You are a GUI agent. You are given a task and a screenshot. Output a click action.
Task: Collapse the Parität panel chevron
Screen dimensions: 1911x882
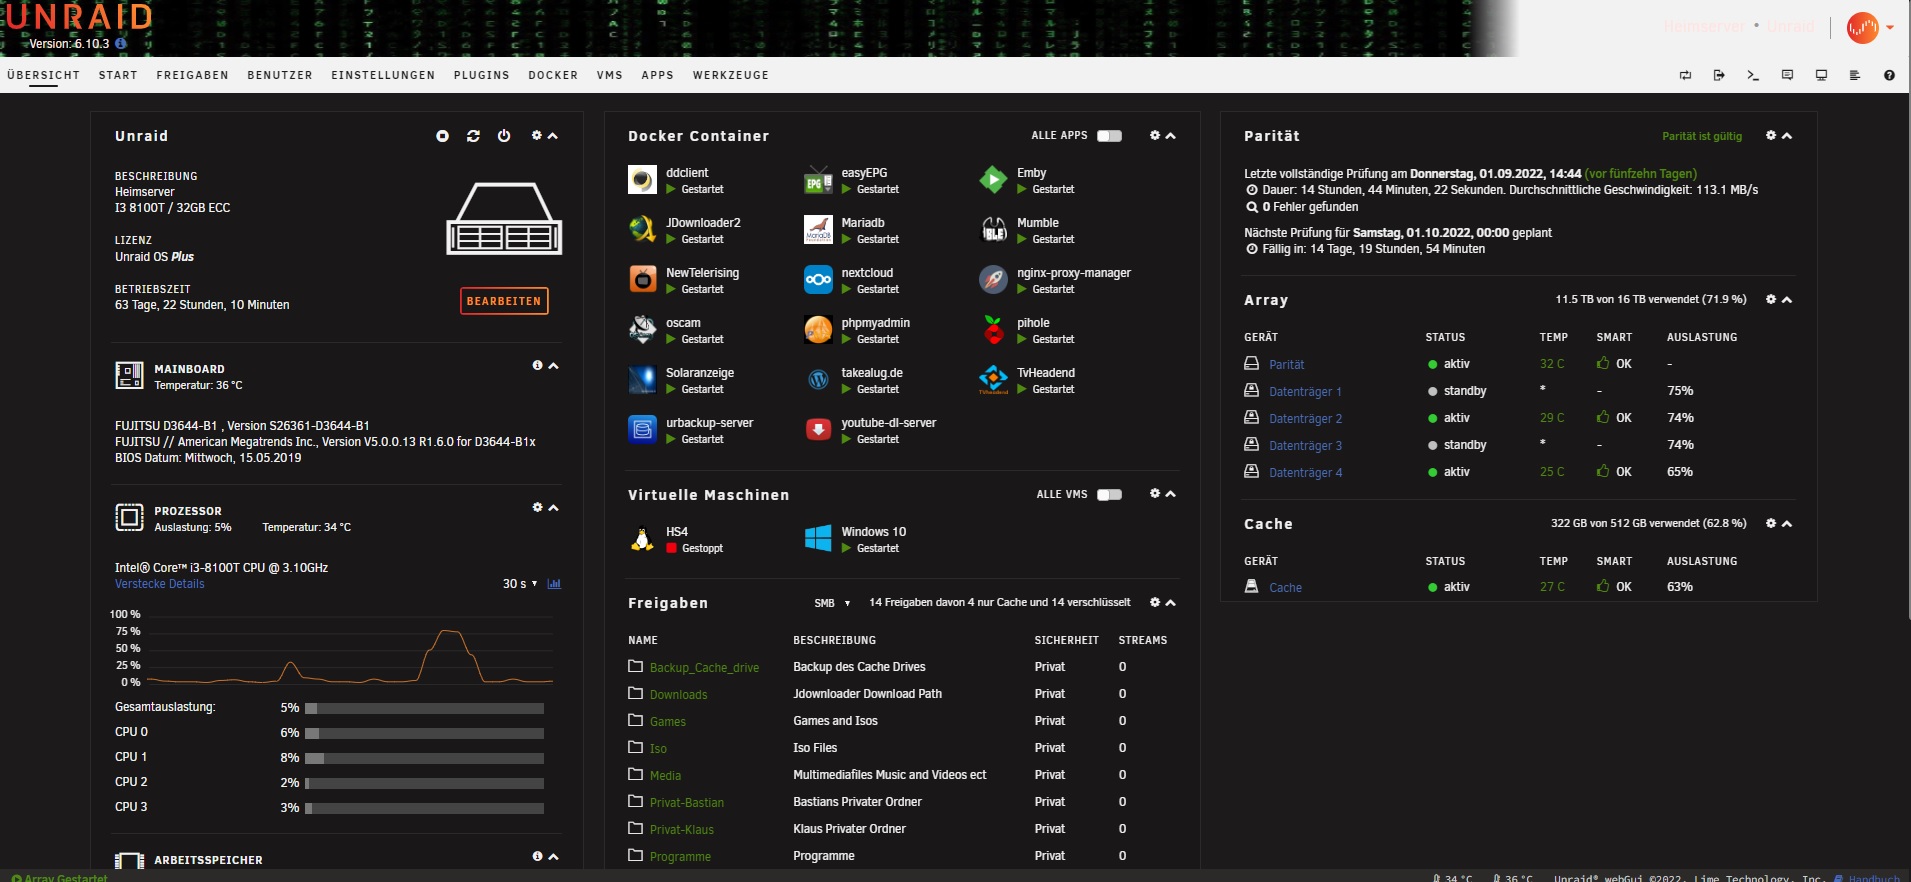(x=1787, y=136)
